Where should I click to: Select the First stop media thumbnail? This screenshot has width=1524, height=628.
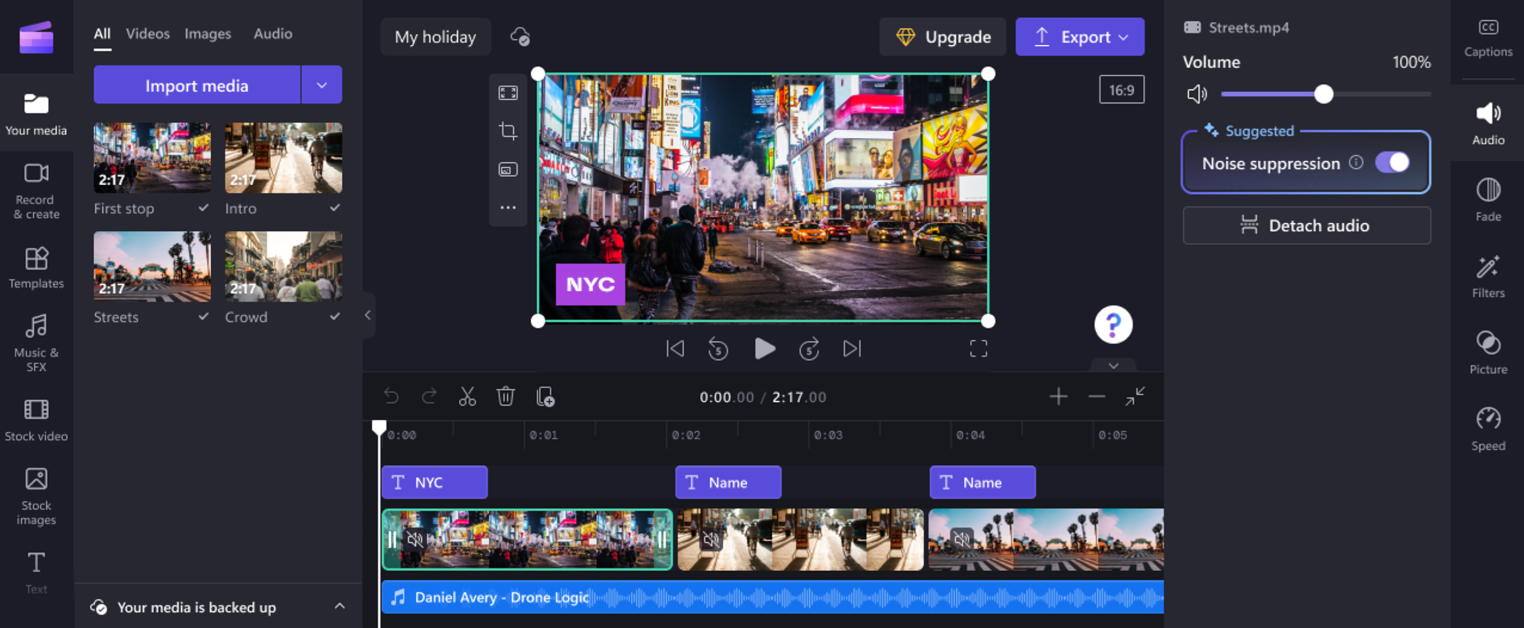[152, 158]
